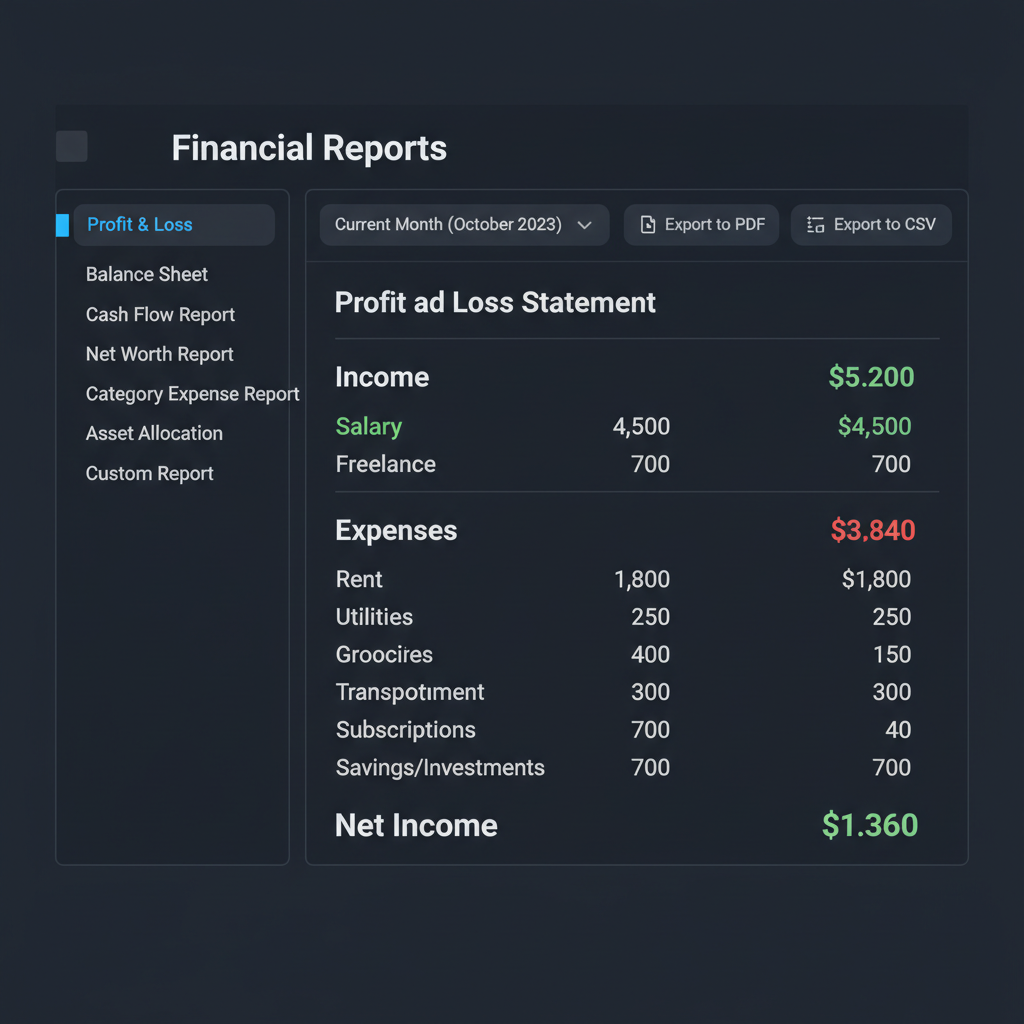
Task: Select Profit & Loss in the sidebar
Action: pyautogui.click(x=174, y=225)
